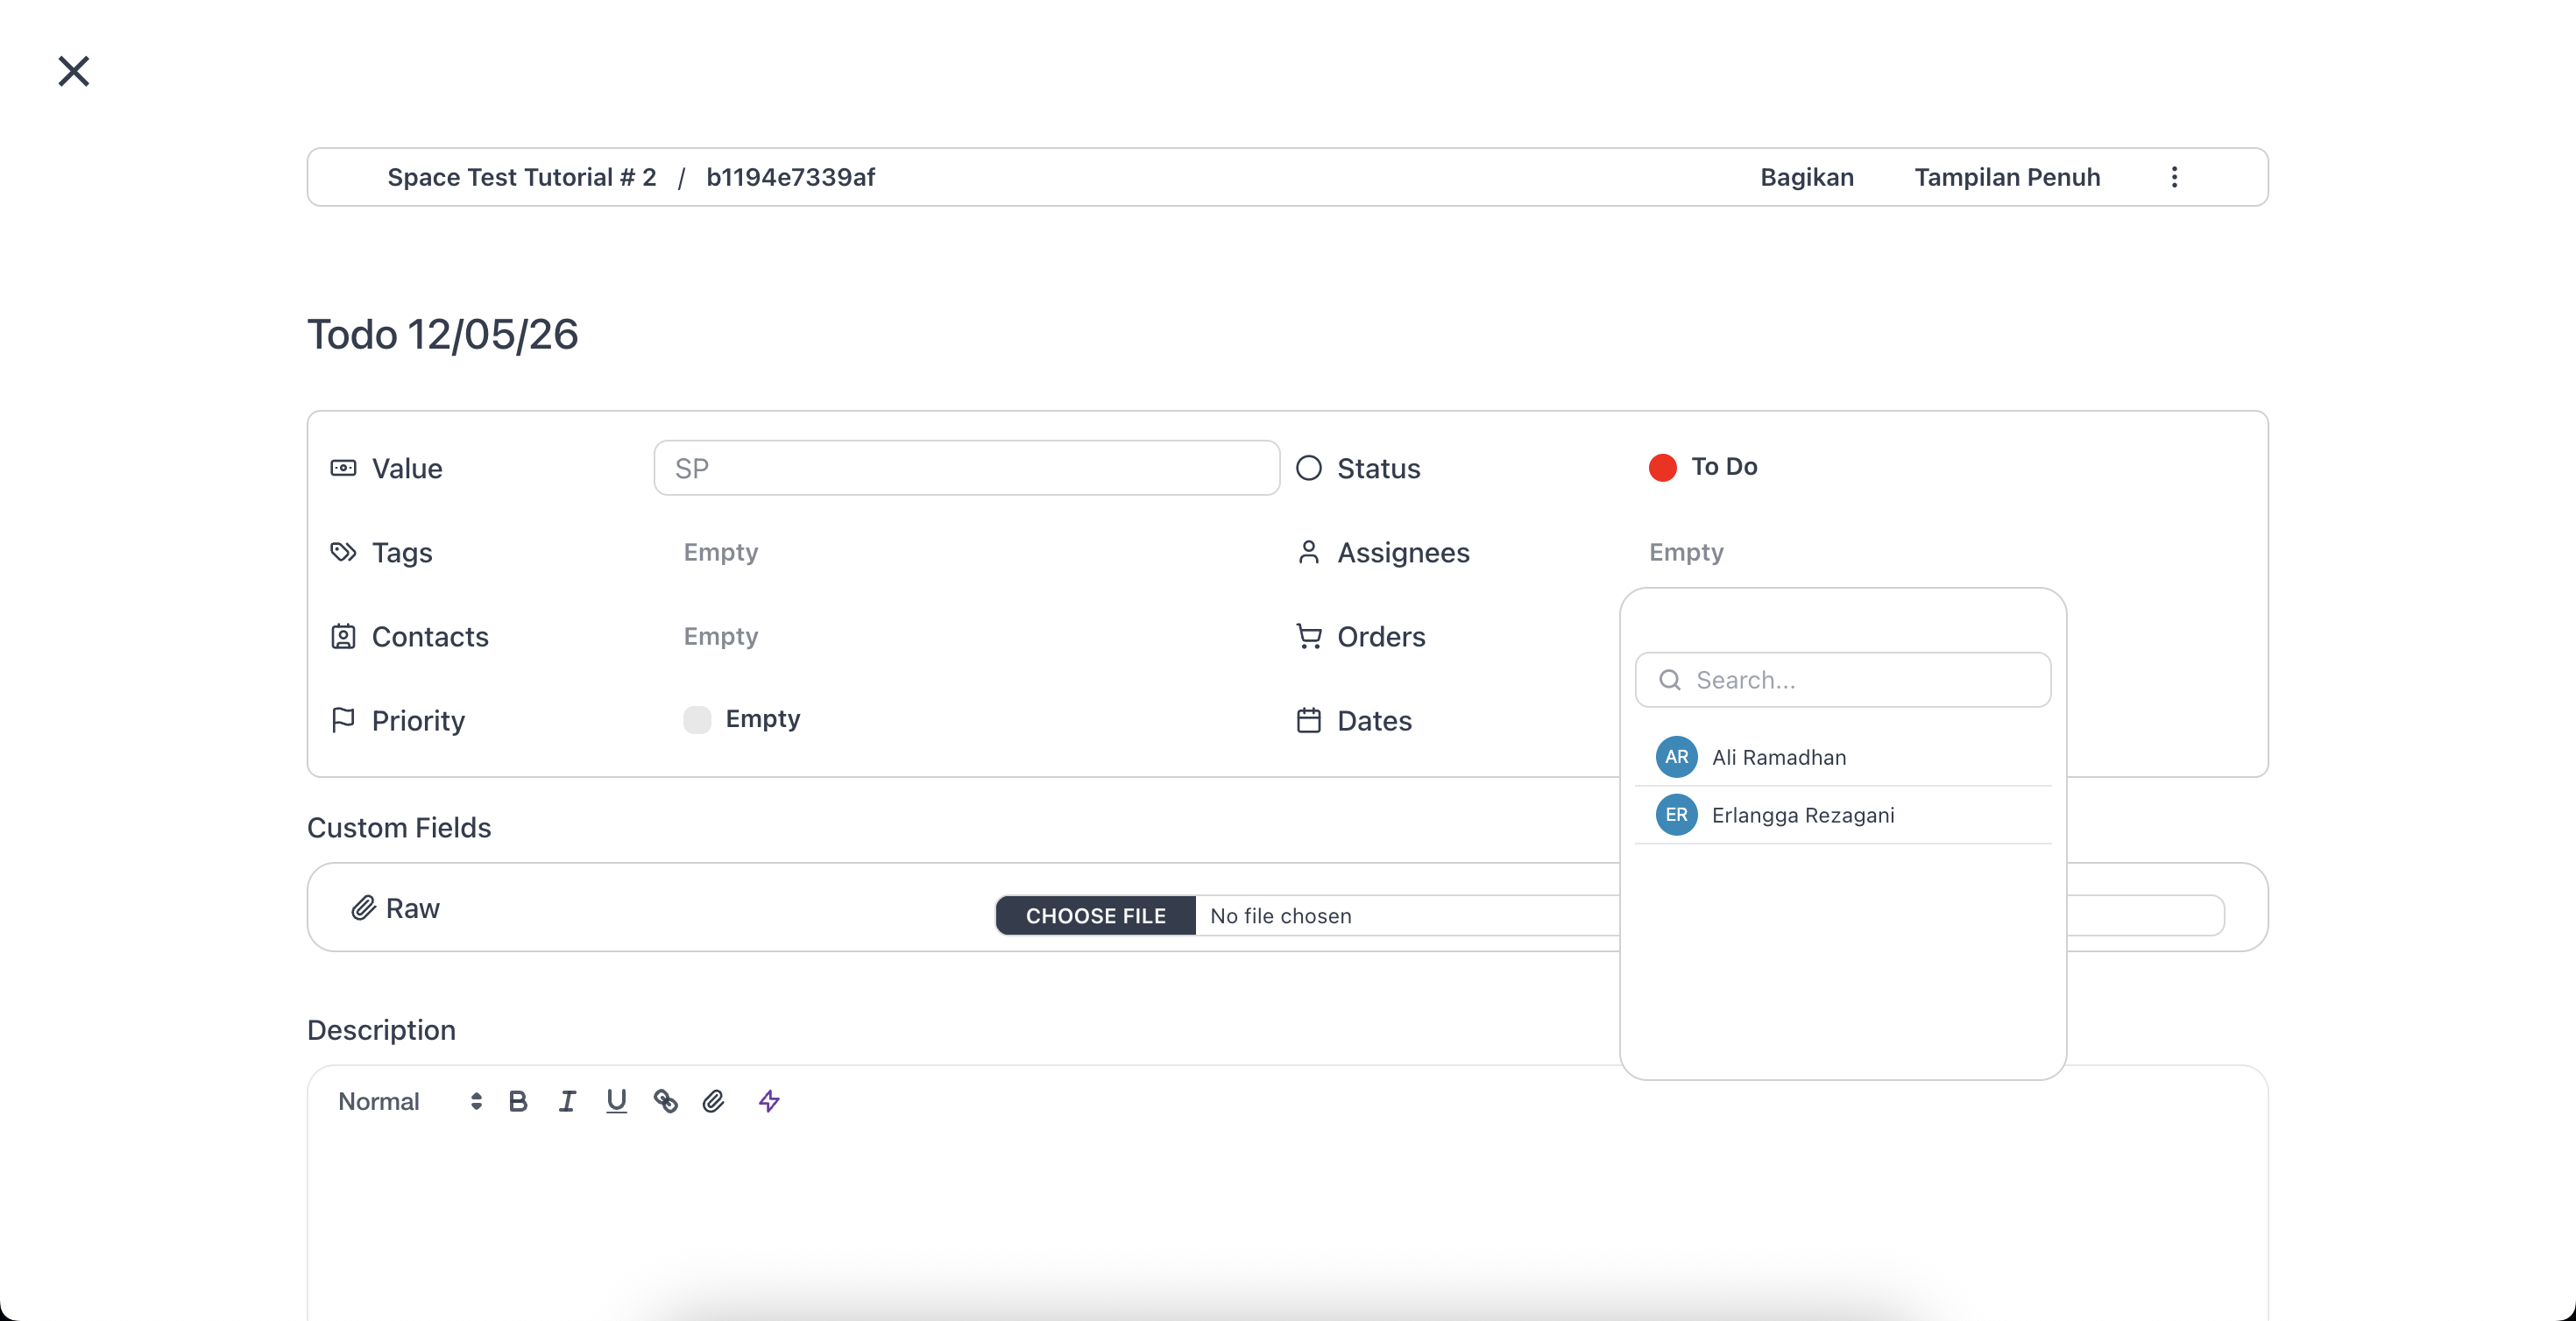The image size is (2576, 1321).
Task: Click the Assignees label
Action: click(x=1404, y=552)
